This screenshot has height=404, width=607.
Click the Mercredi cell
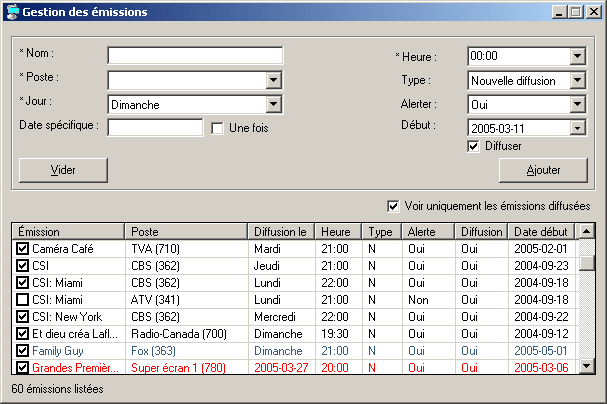pos(275,317)
